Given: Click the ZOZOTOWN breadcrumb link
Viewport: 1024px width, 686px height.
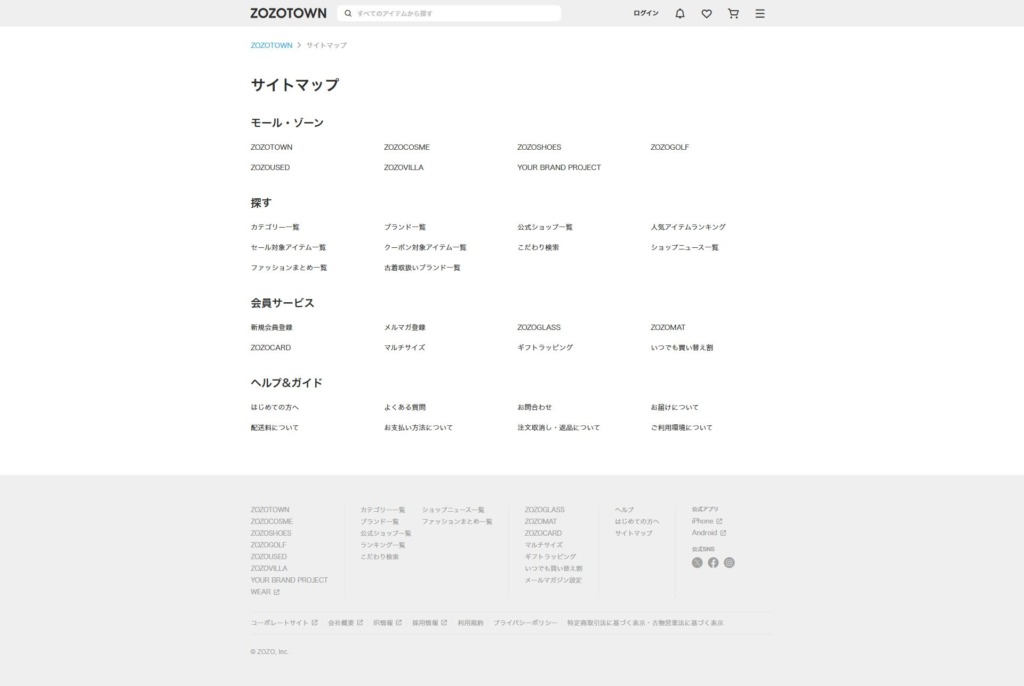Looking at the screenshot, I should [x=271, y=45].
